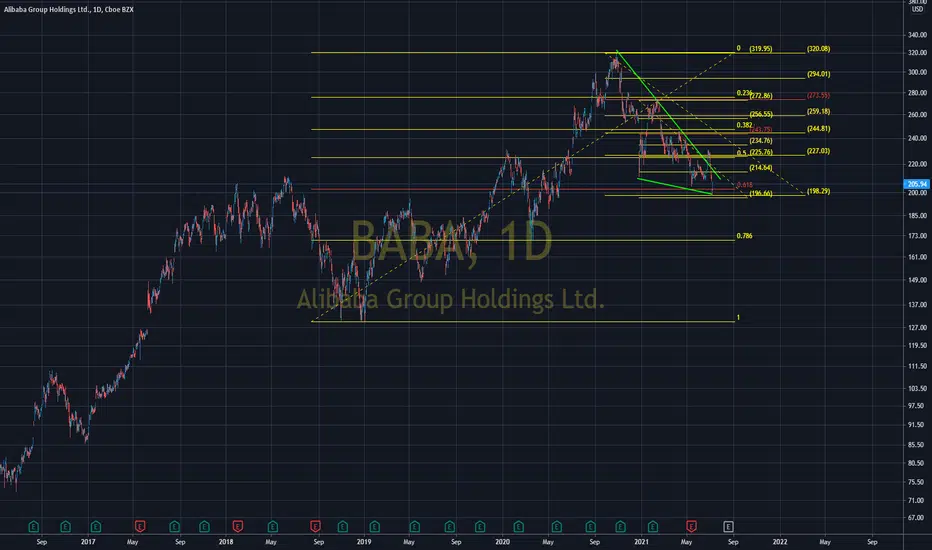Screen dimensions: 932x550
Task: Open the red earnings marker above Sep 2018
Action: pos(315,526)
